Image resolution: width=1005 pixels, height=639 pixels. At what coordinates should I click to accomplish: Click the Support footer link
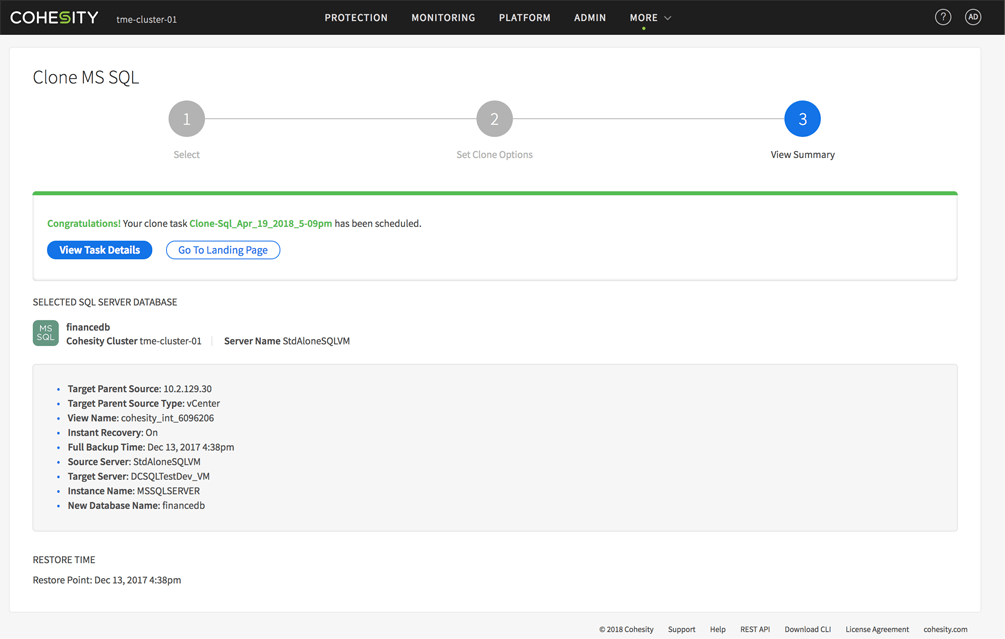coord(681,629)
